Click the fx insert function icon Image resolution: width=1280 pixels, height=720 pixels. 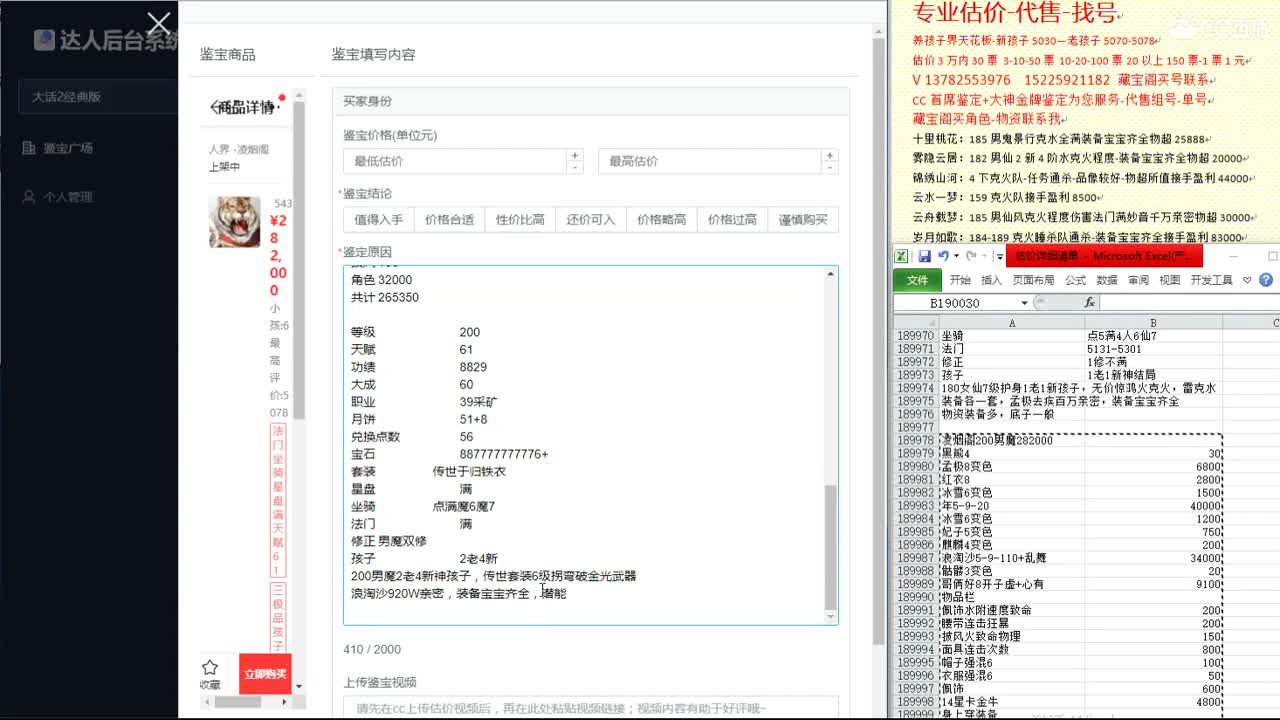coord(1089,303)
